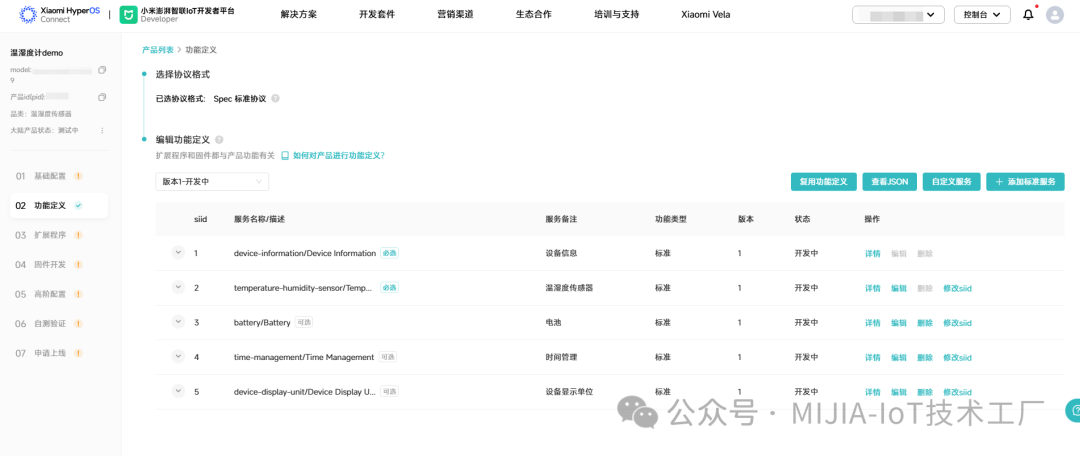Select step 02 功能定义

click(x=59, y=205)
